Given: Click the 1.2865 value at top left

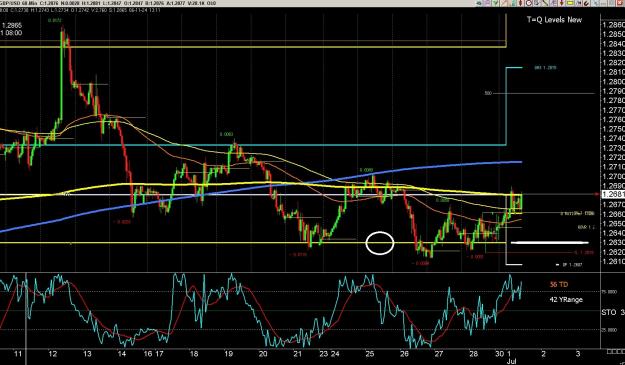Looking at the screenshot, I should (x=12, y=26).
